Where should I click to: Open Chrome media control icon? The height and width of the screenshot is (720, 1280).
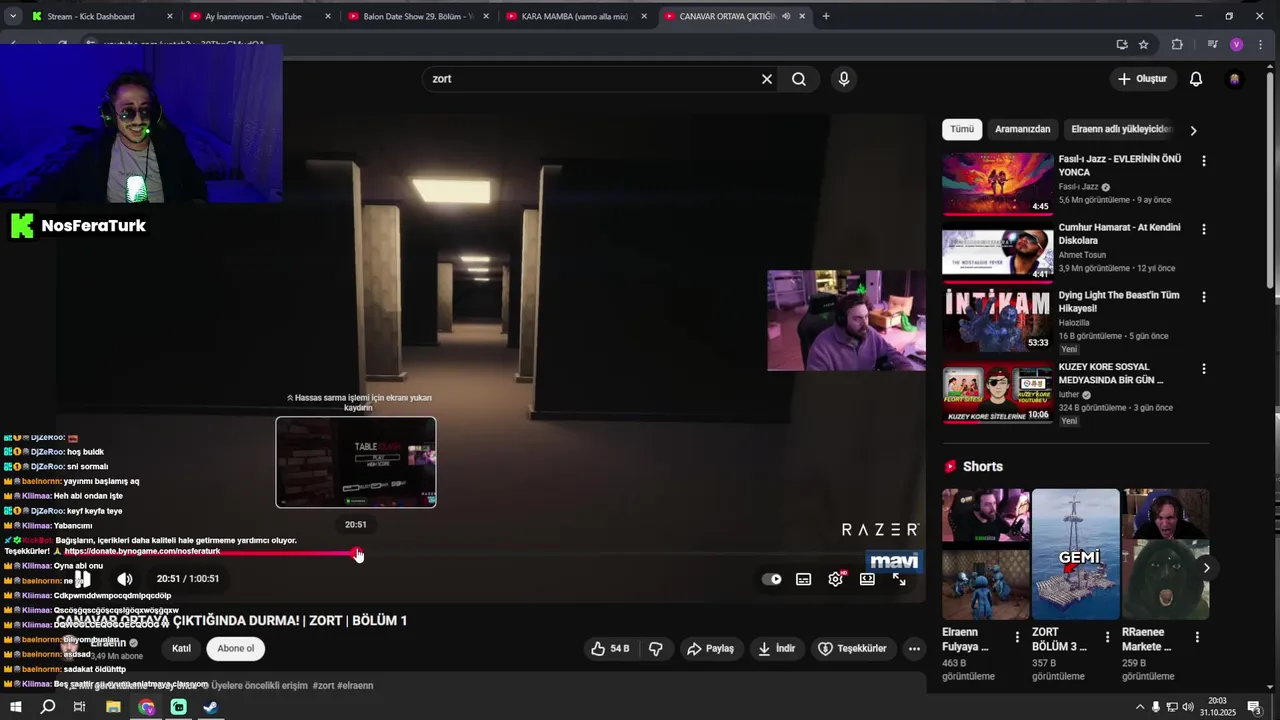(x=1212, y=44)
